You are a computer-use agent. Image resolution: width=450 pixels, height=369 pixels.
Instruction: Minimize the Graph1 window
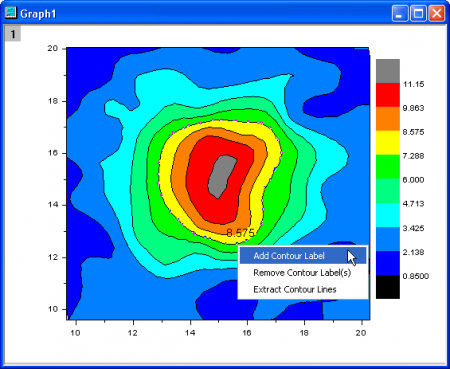(400, 14)
